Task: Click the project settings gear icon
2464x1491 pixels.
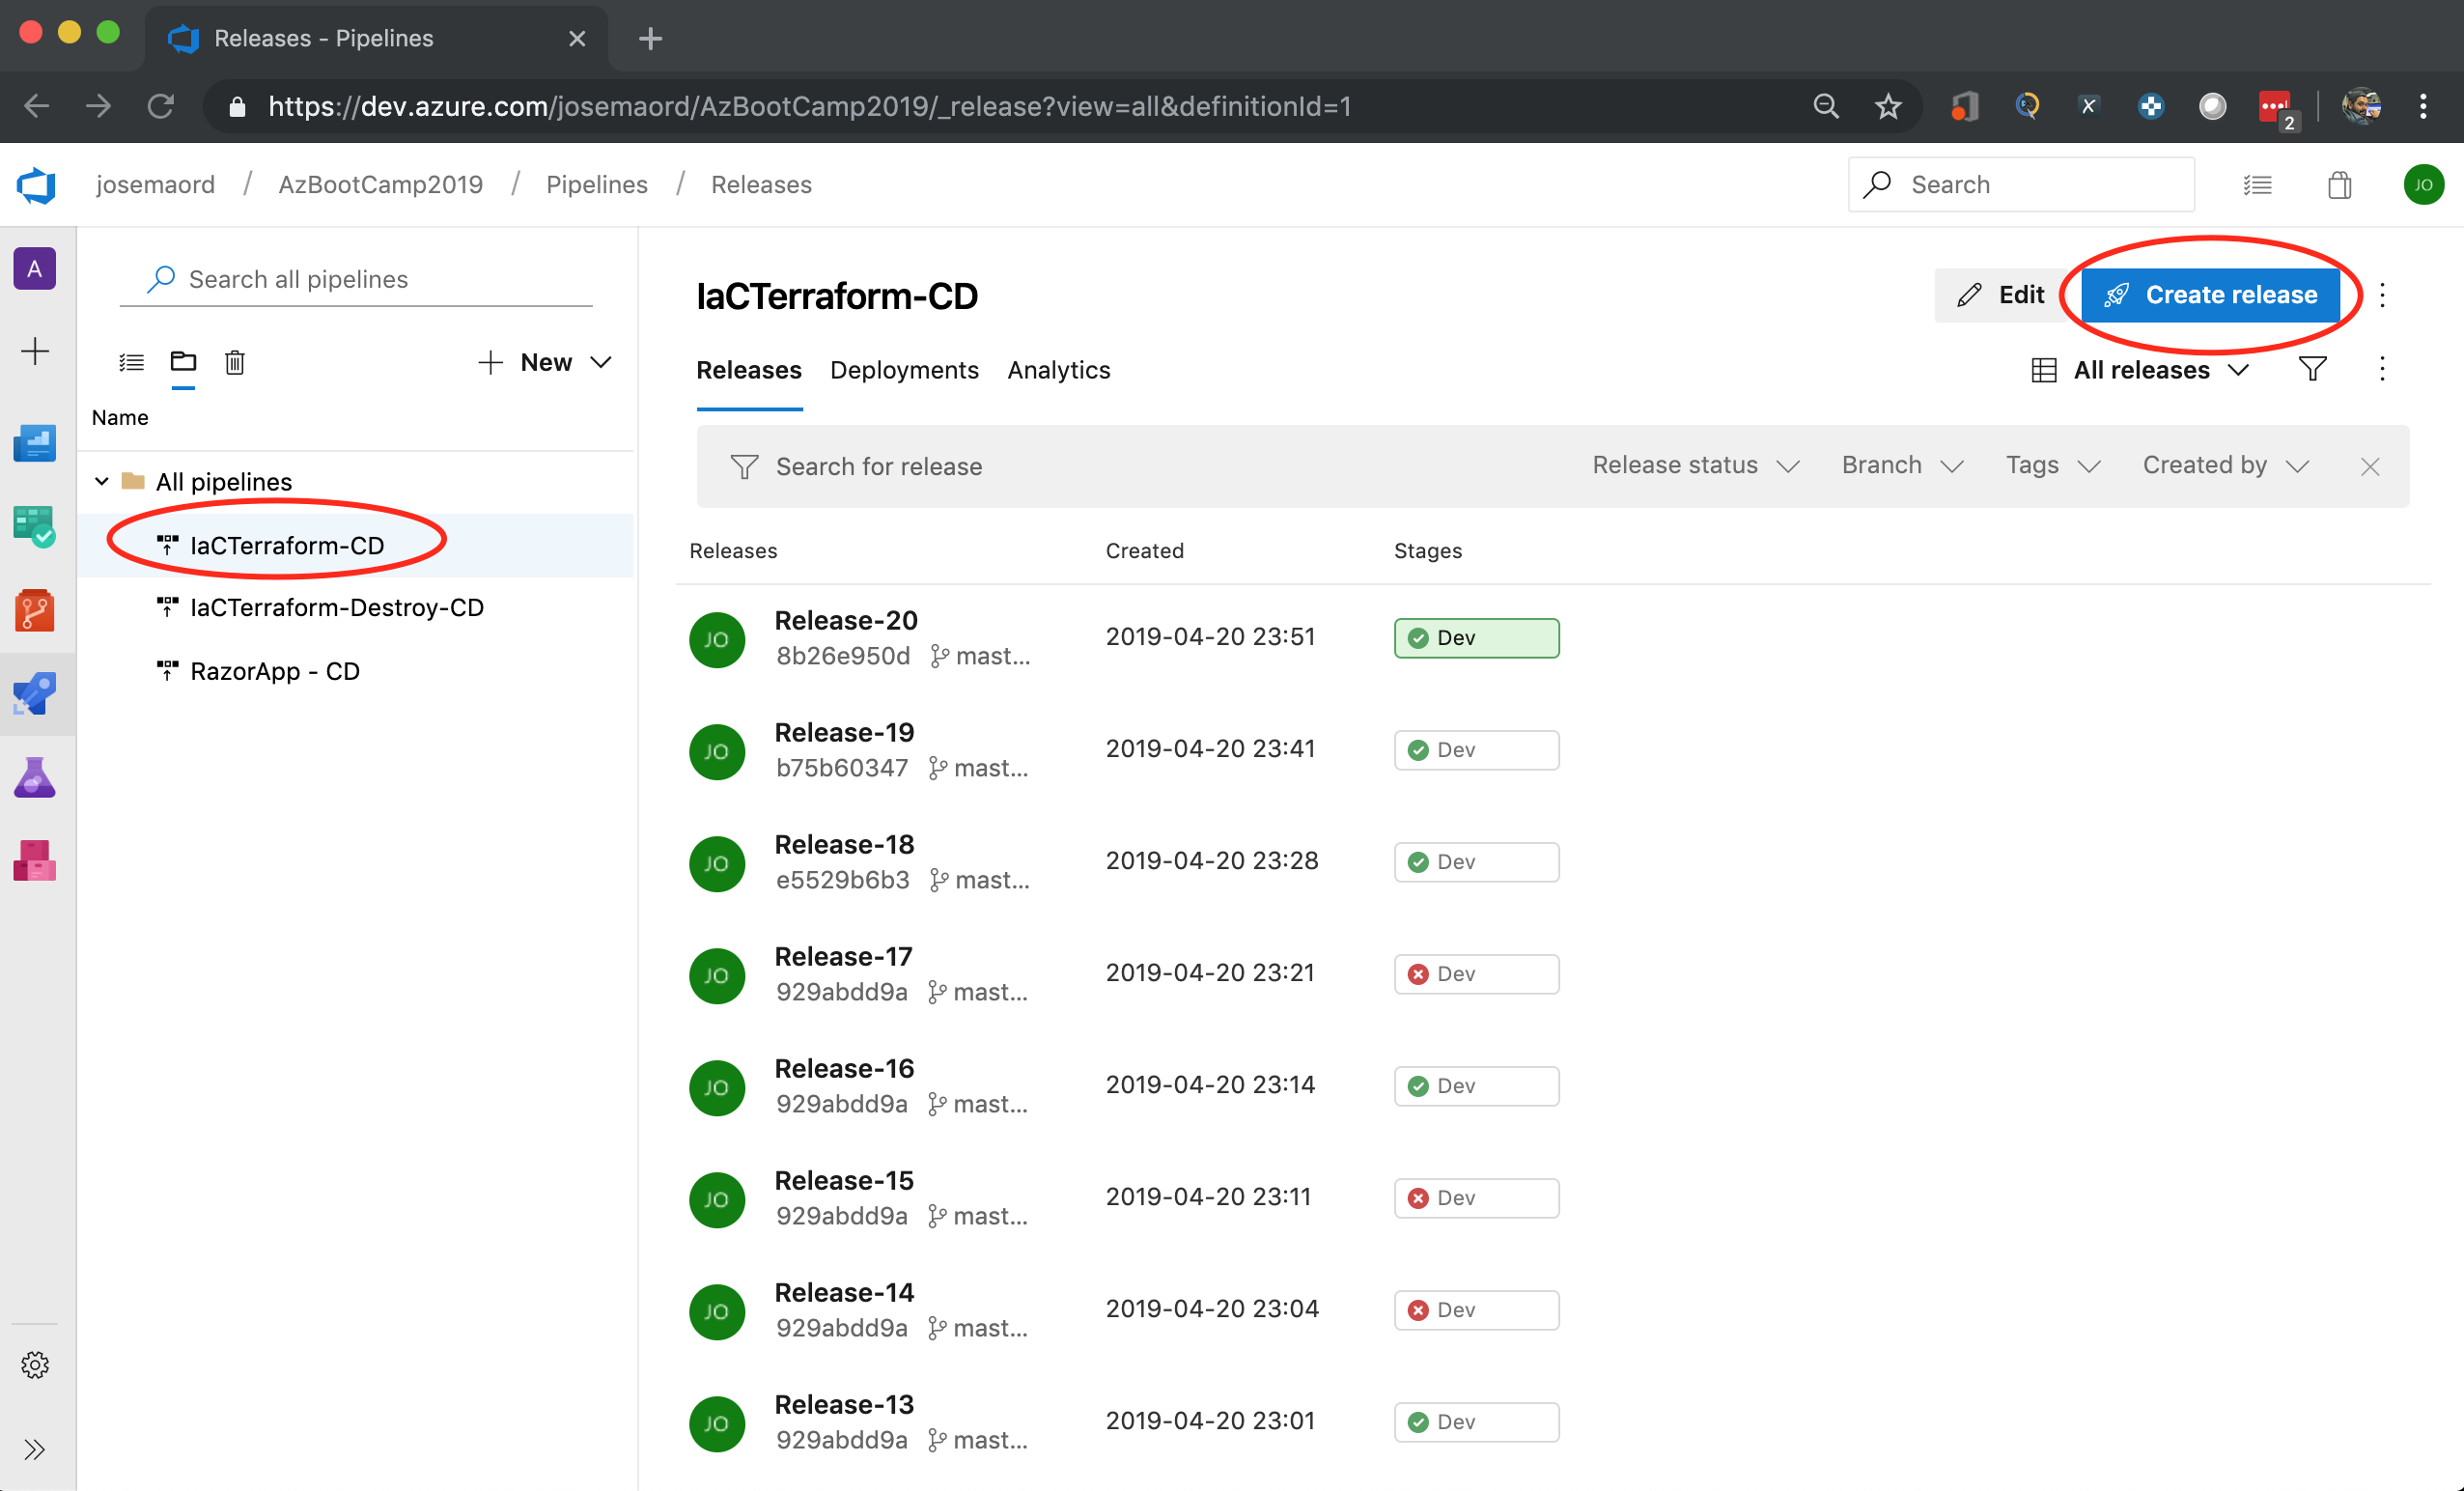Action: point(35,1365)
